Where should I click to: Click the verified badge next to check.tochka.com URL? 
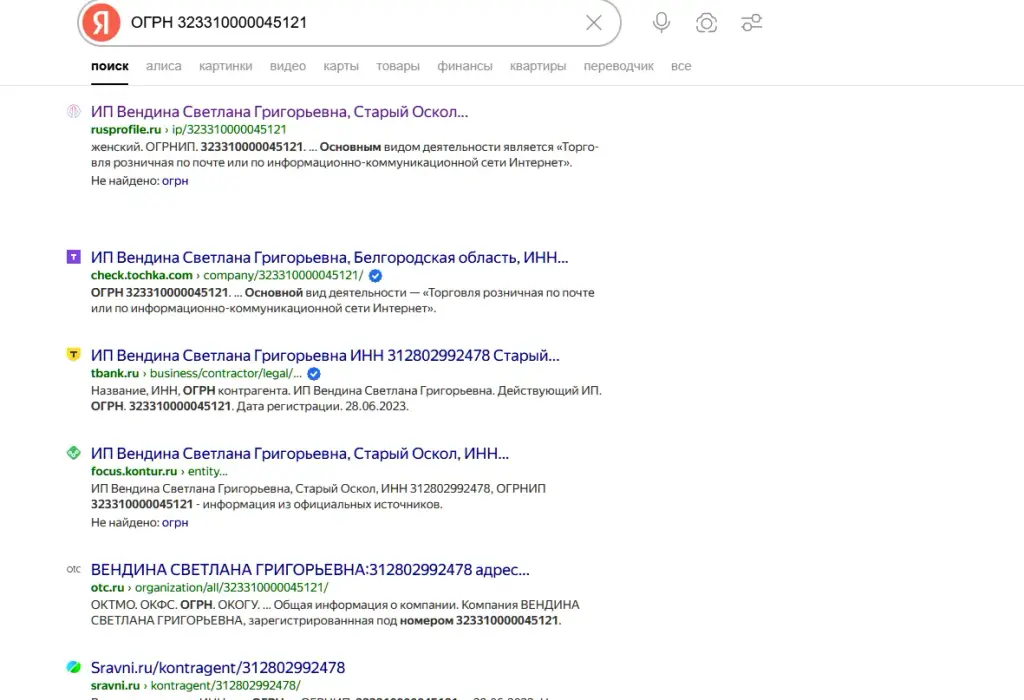[376, 276]
